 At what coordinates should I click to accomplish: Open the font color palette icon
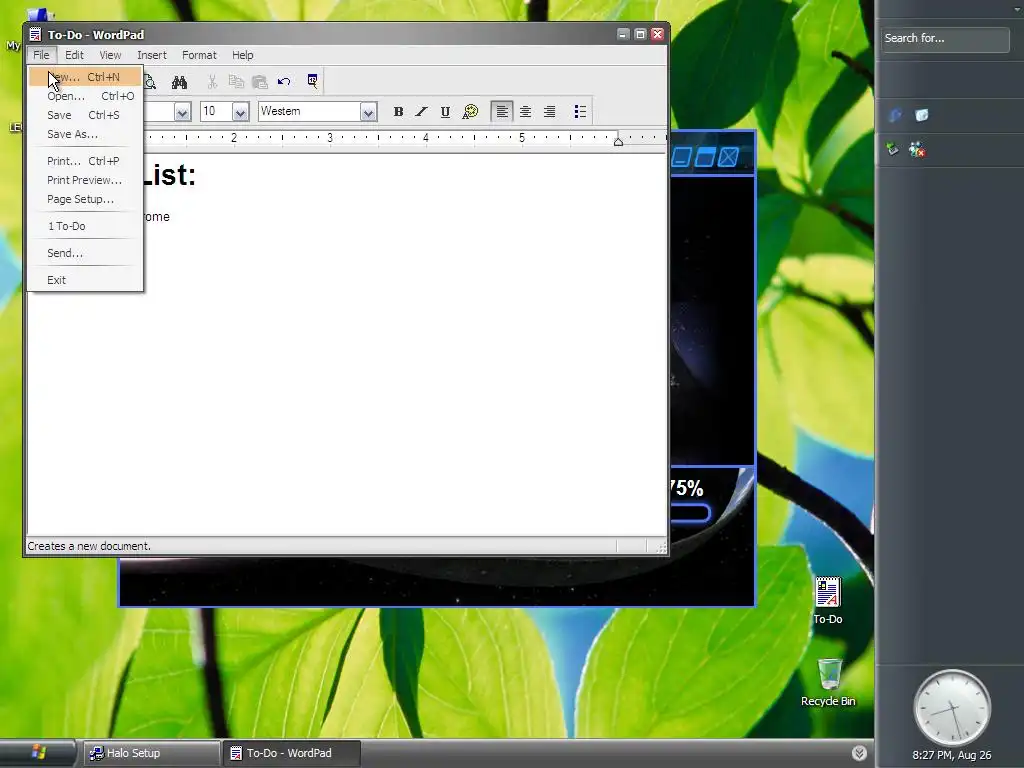click(470, 112)
